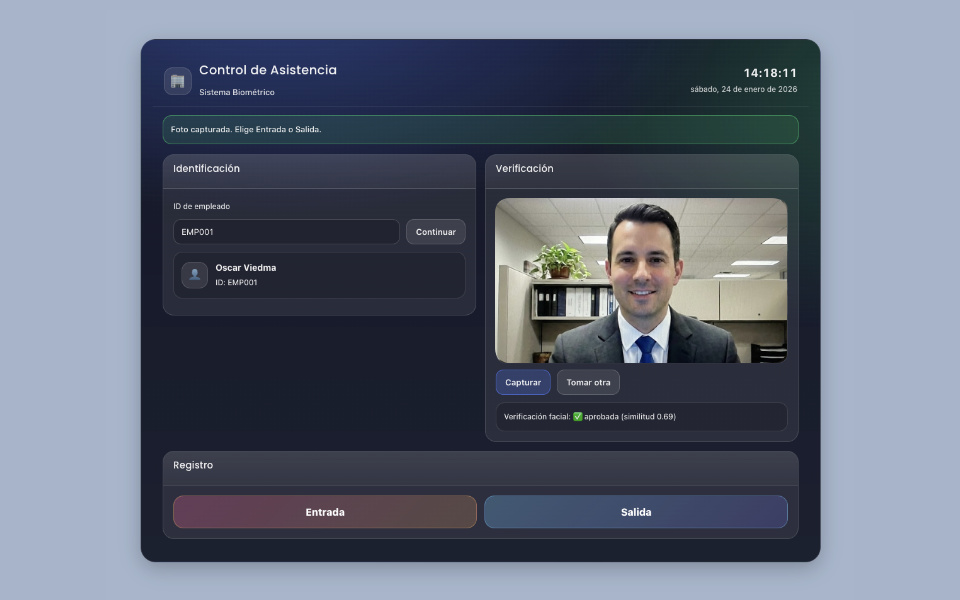Click the "ID: EMP001" text under employee name
The width and height of the screenshot is (960, 600).
click(236, 283)
